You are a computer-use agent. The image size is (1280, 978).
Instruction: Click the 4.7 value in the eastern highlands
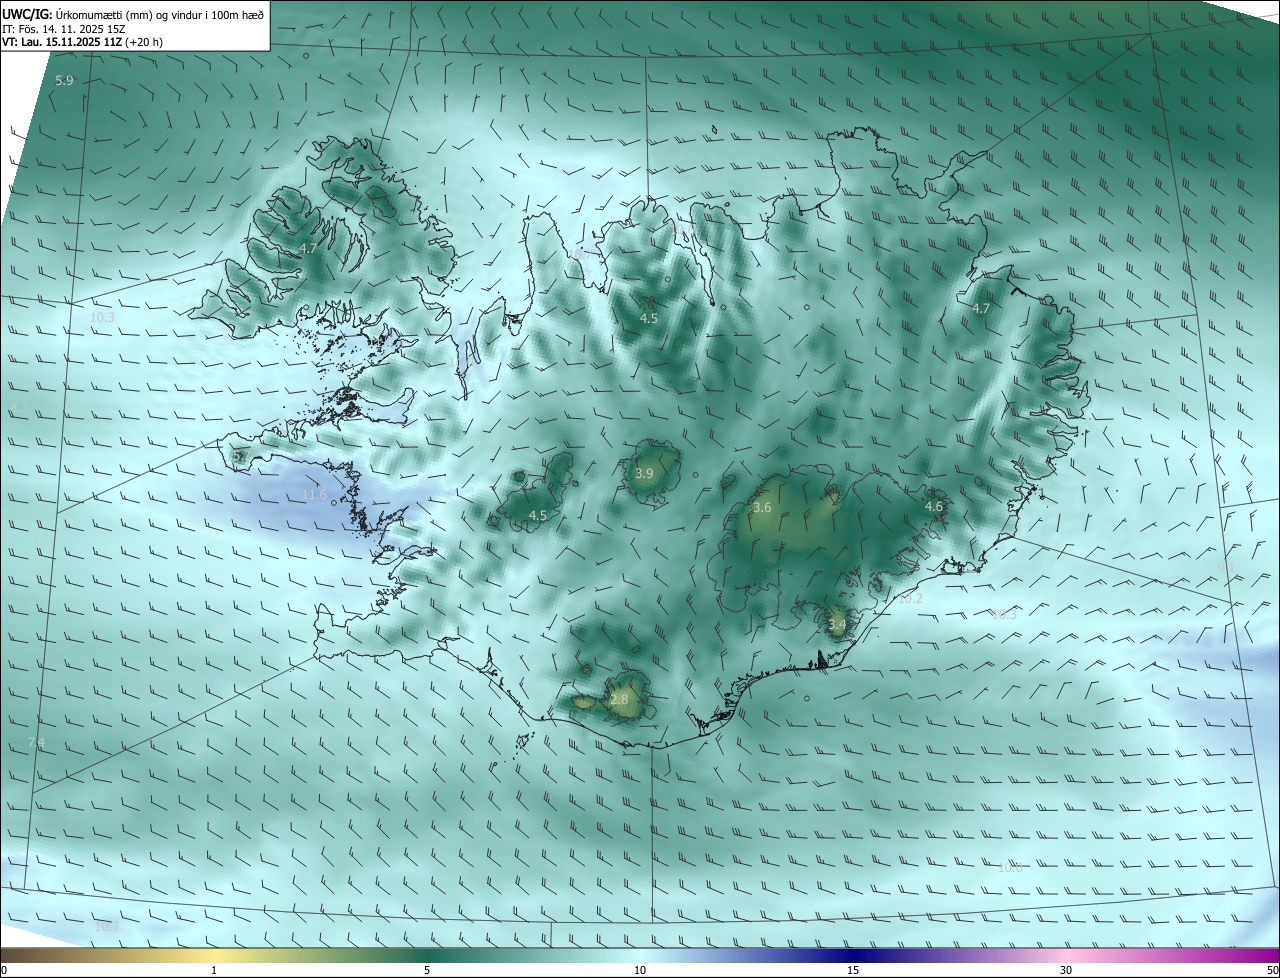click(x=981, y=309)
